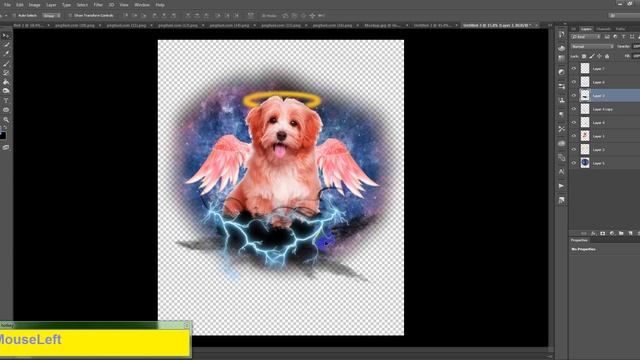Open the Help menu
640x360 pixels.
[x=160, y=5]
